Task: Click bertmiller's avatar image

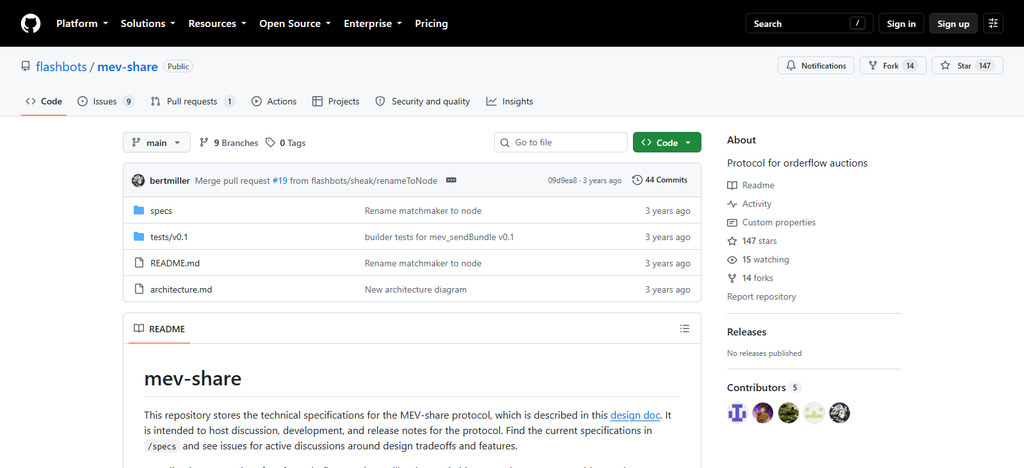Action: [138, 180]
